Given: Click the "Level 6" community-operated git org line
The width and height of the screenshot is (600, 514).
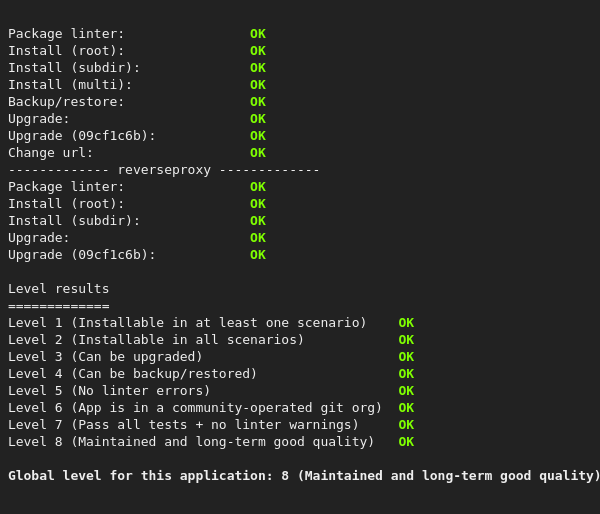Looking at the screenshot, I should [195, 408].
